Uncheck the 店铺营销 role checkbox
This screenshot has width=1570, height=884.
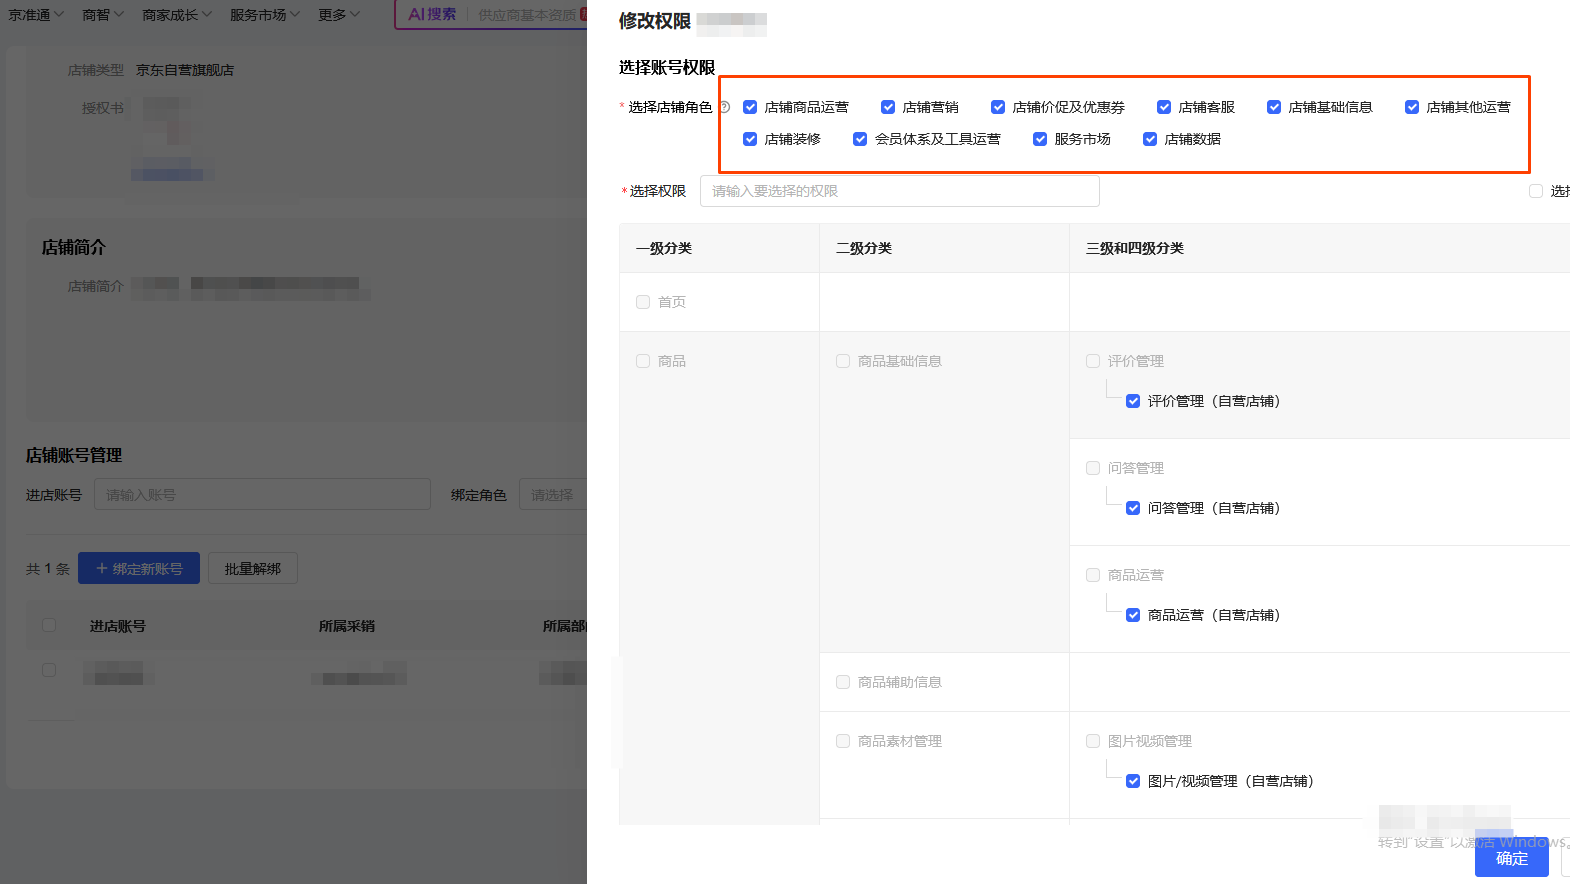pos(888,107)
